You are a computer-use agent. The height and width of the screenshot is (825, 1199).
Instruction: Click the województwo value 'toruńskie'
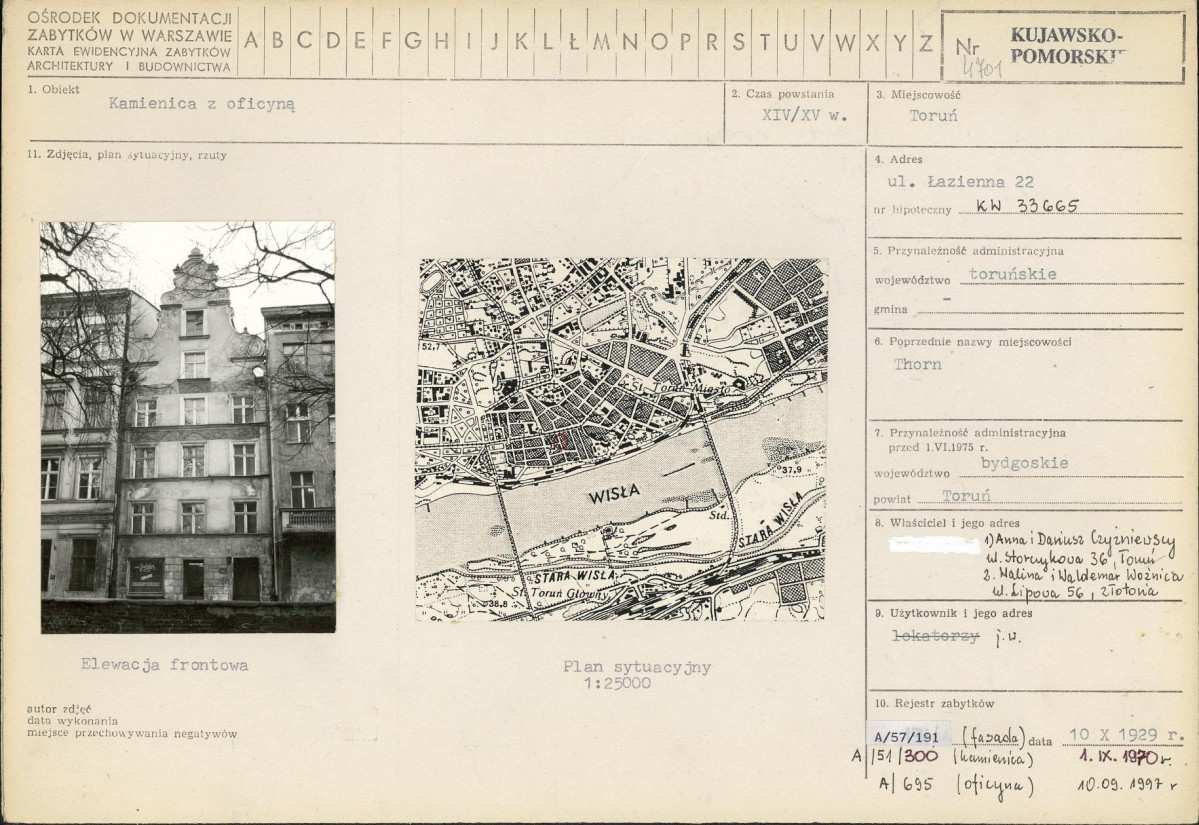click(1013, 273)
